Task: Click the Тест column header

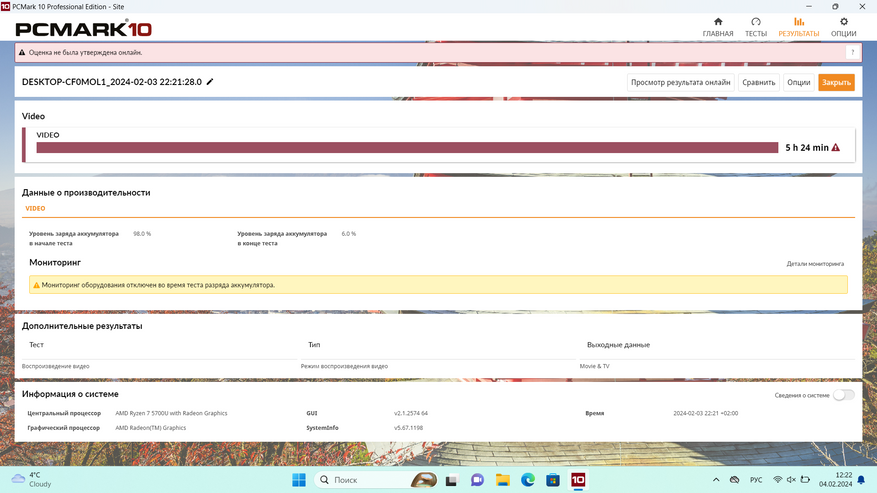Action: click(36, 345)
